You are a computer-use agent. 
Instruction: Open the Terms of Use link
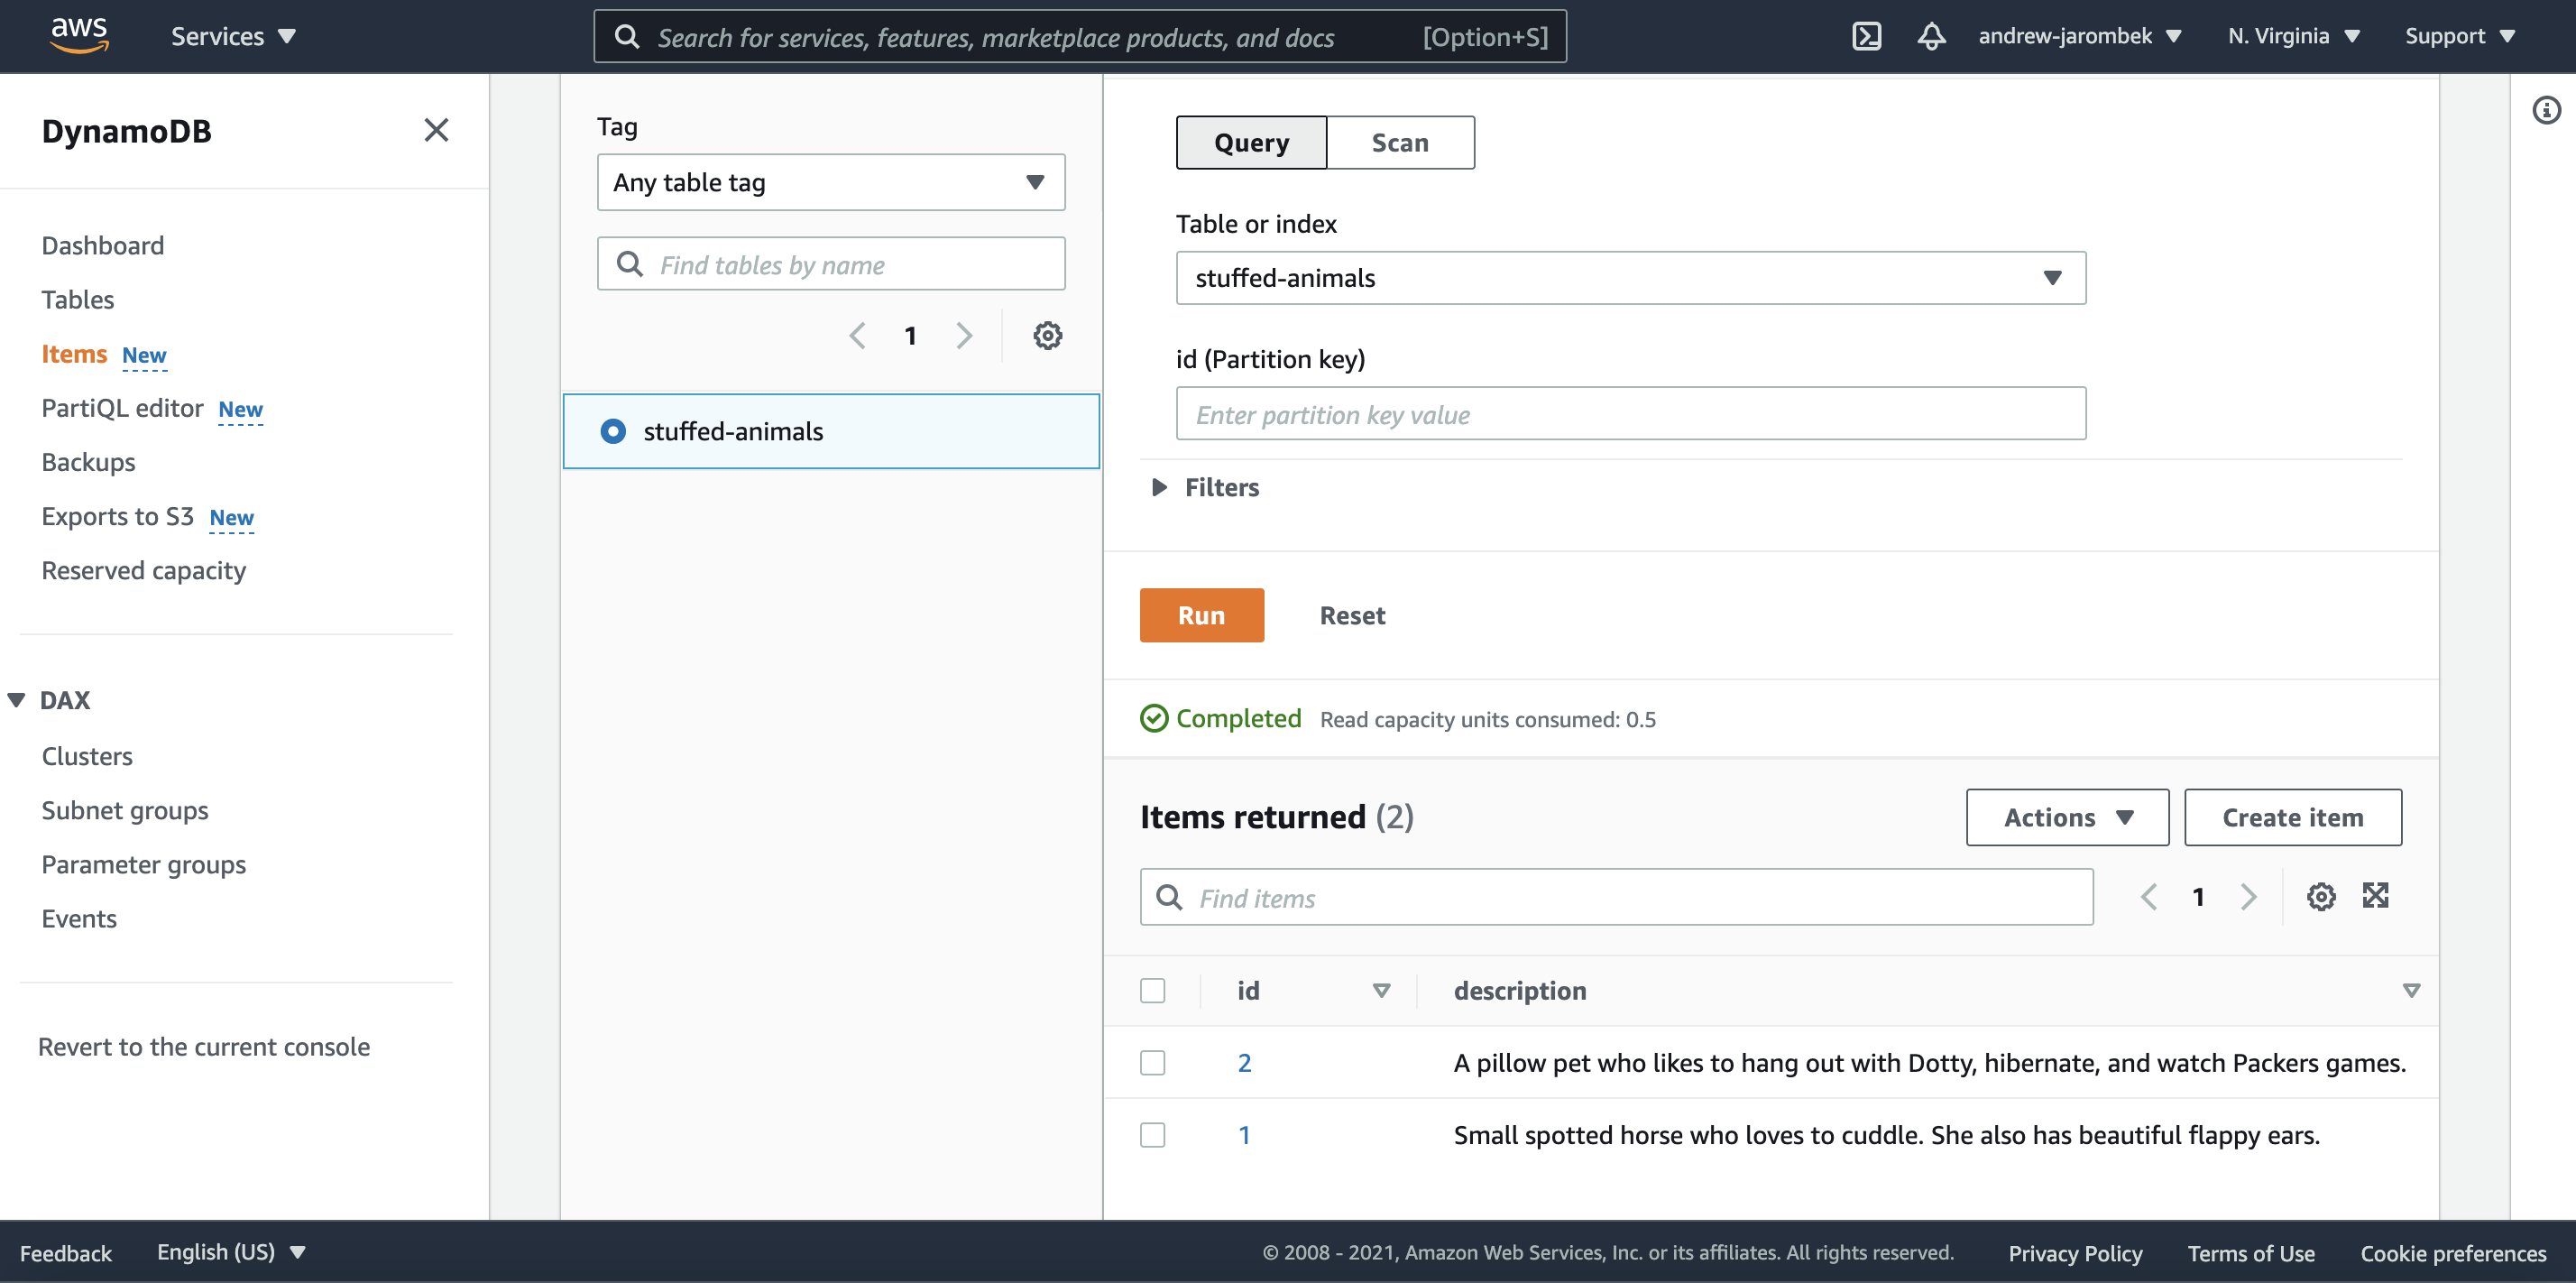click(x=2251, y=1252)
